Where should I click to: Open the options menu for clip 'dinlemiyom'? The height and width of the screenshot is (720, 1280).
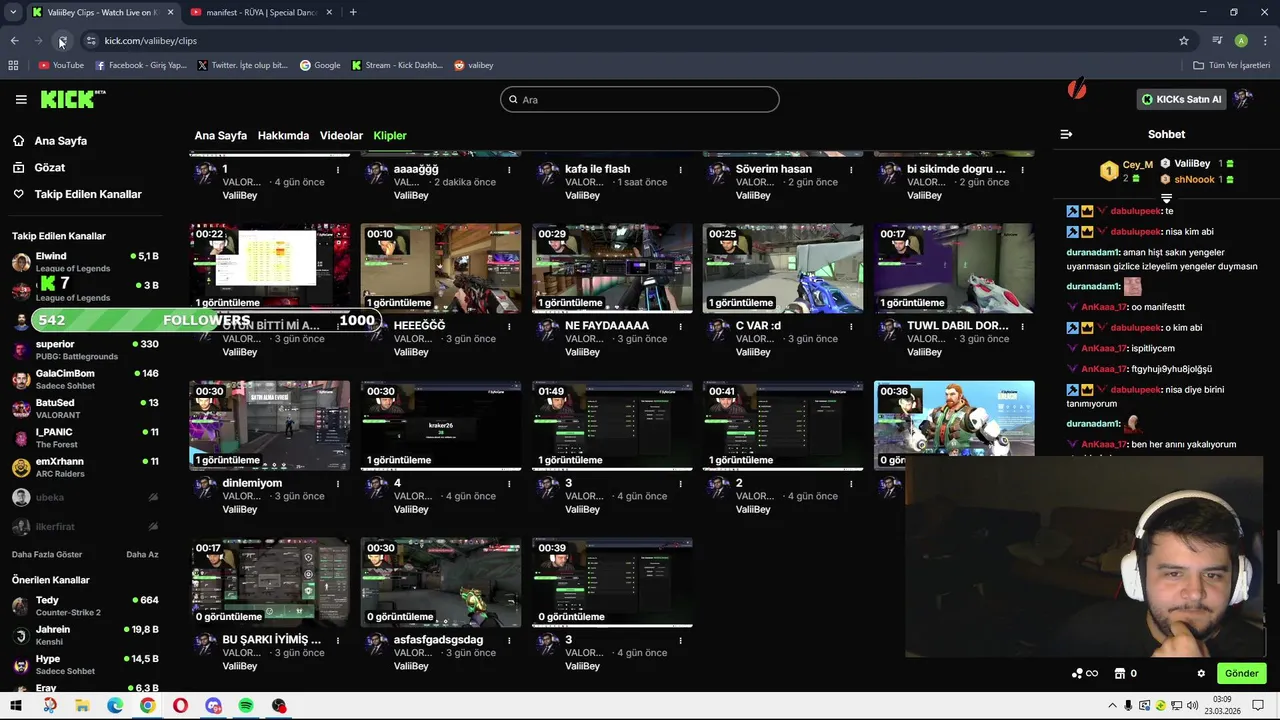click(x=338, y=484)
